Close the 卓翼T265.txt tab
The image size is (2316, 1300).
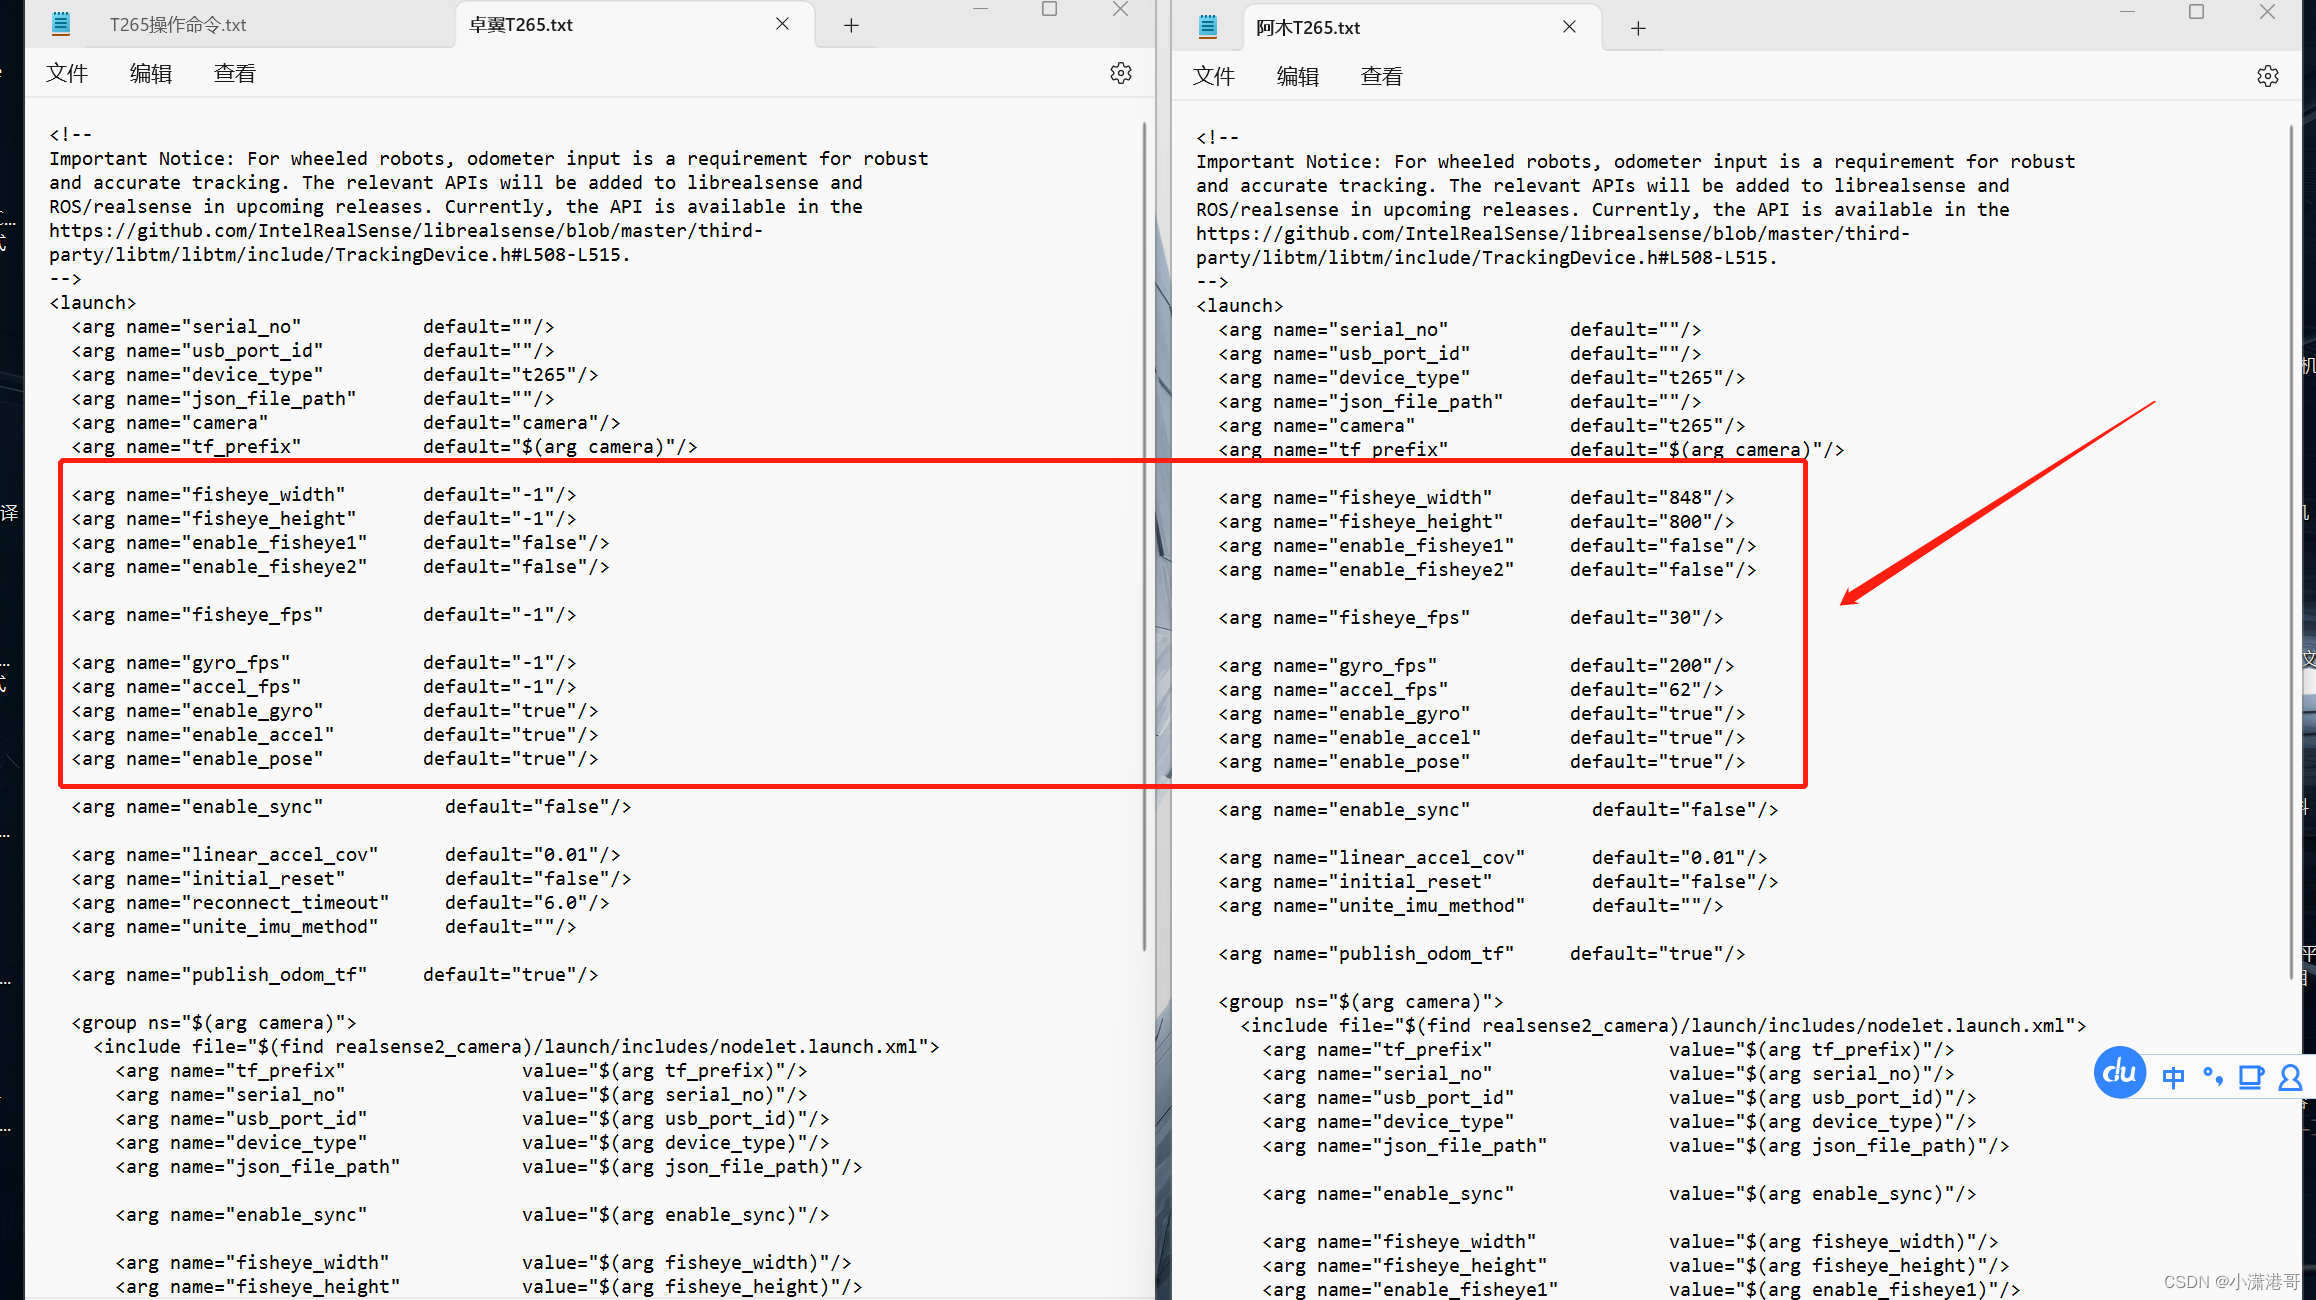[x=782, y=24]
